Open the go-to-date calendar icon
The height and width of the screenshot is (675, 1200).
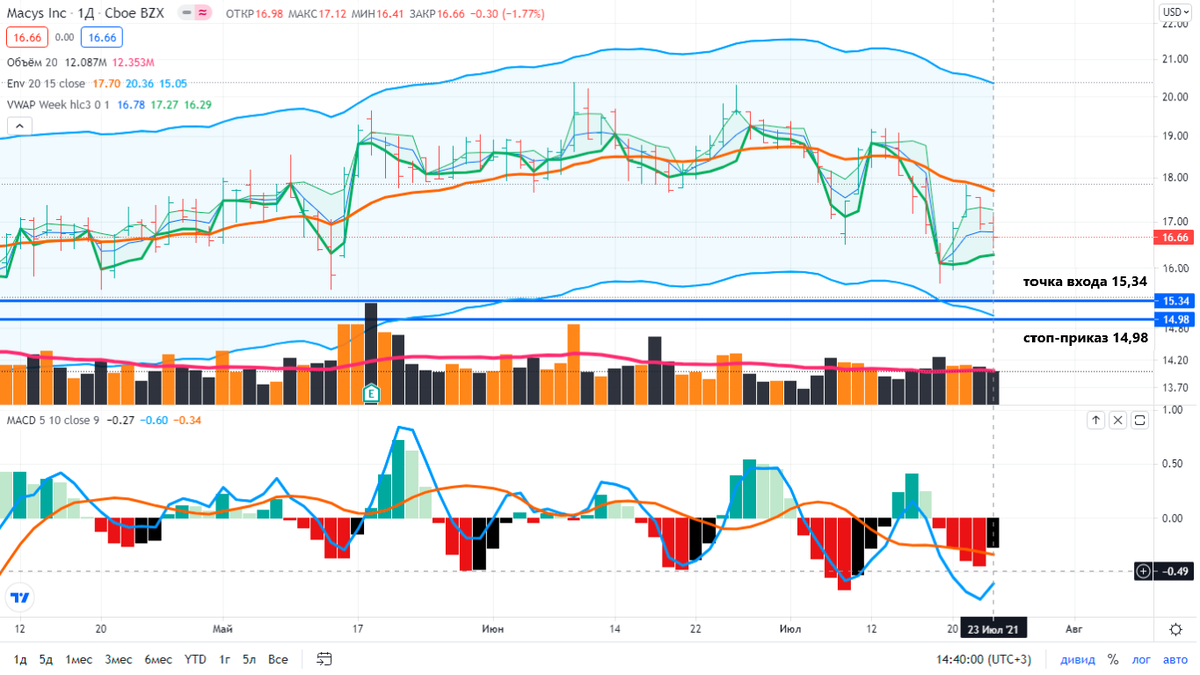coord(324,659)
